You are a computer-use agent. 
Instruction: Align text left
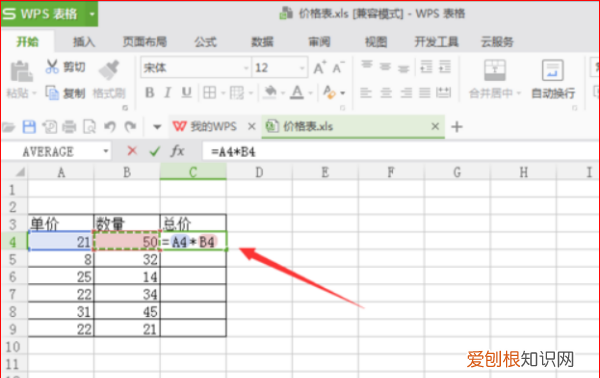(x=366, y=93)
